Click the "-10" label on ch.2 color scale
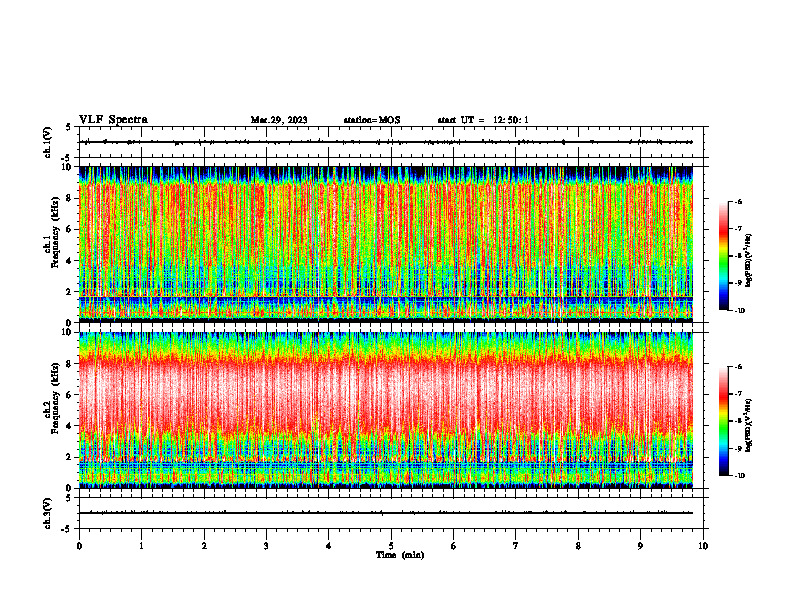792x612 pixels. [x=738, y=475]
